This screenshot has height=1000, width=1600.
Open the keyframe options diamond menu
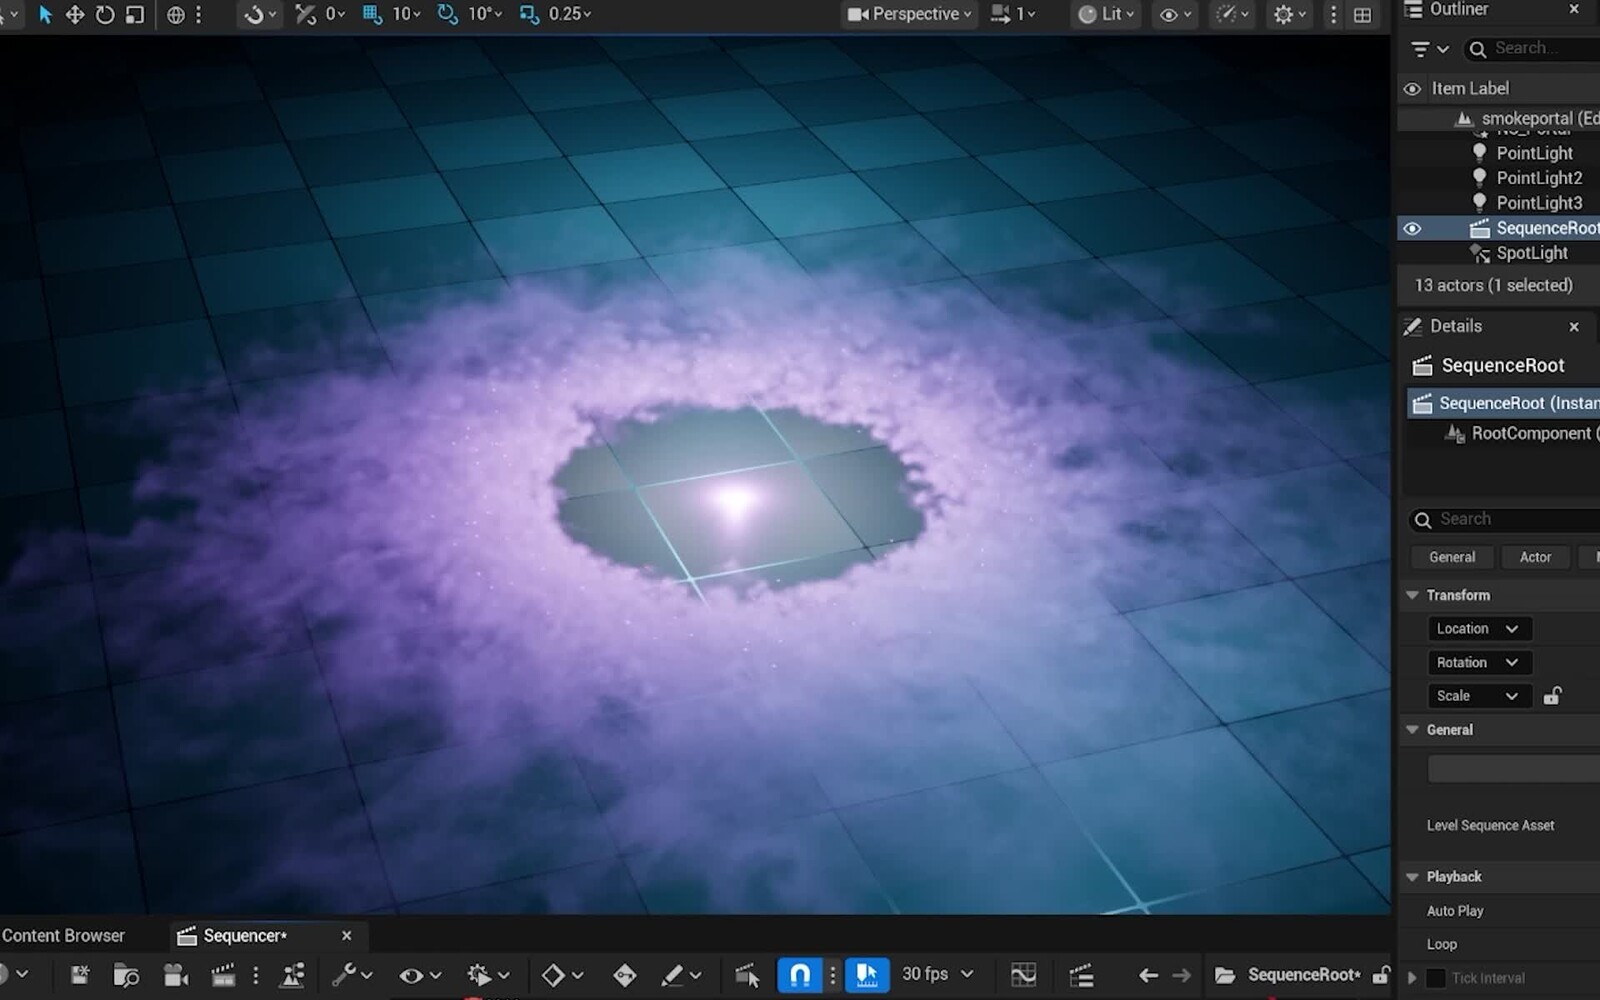(562, 975)
